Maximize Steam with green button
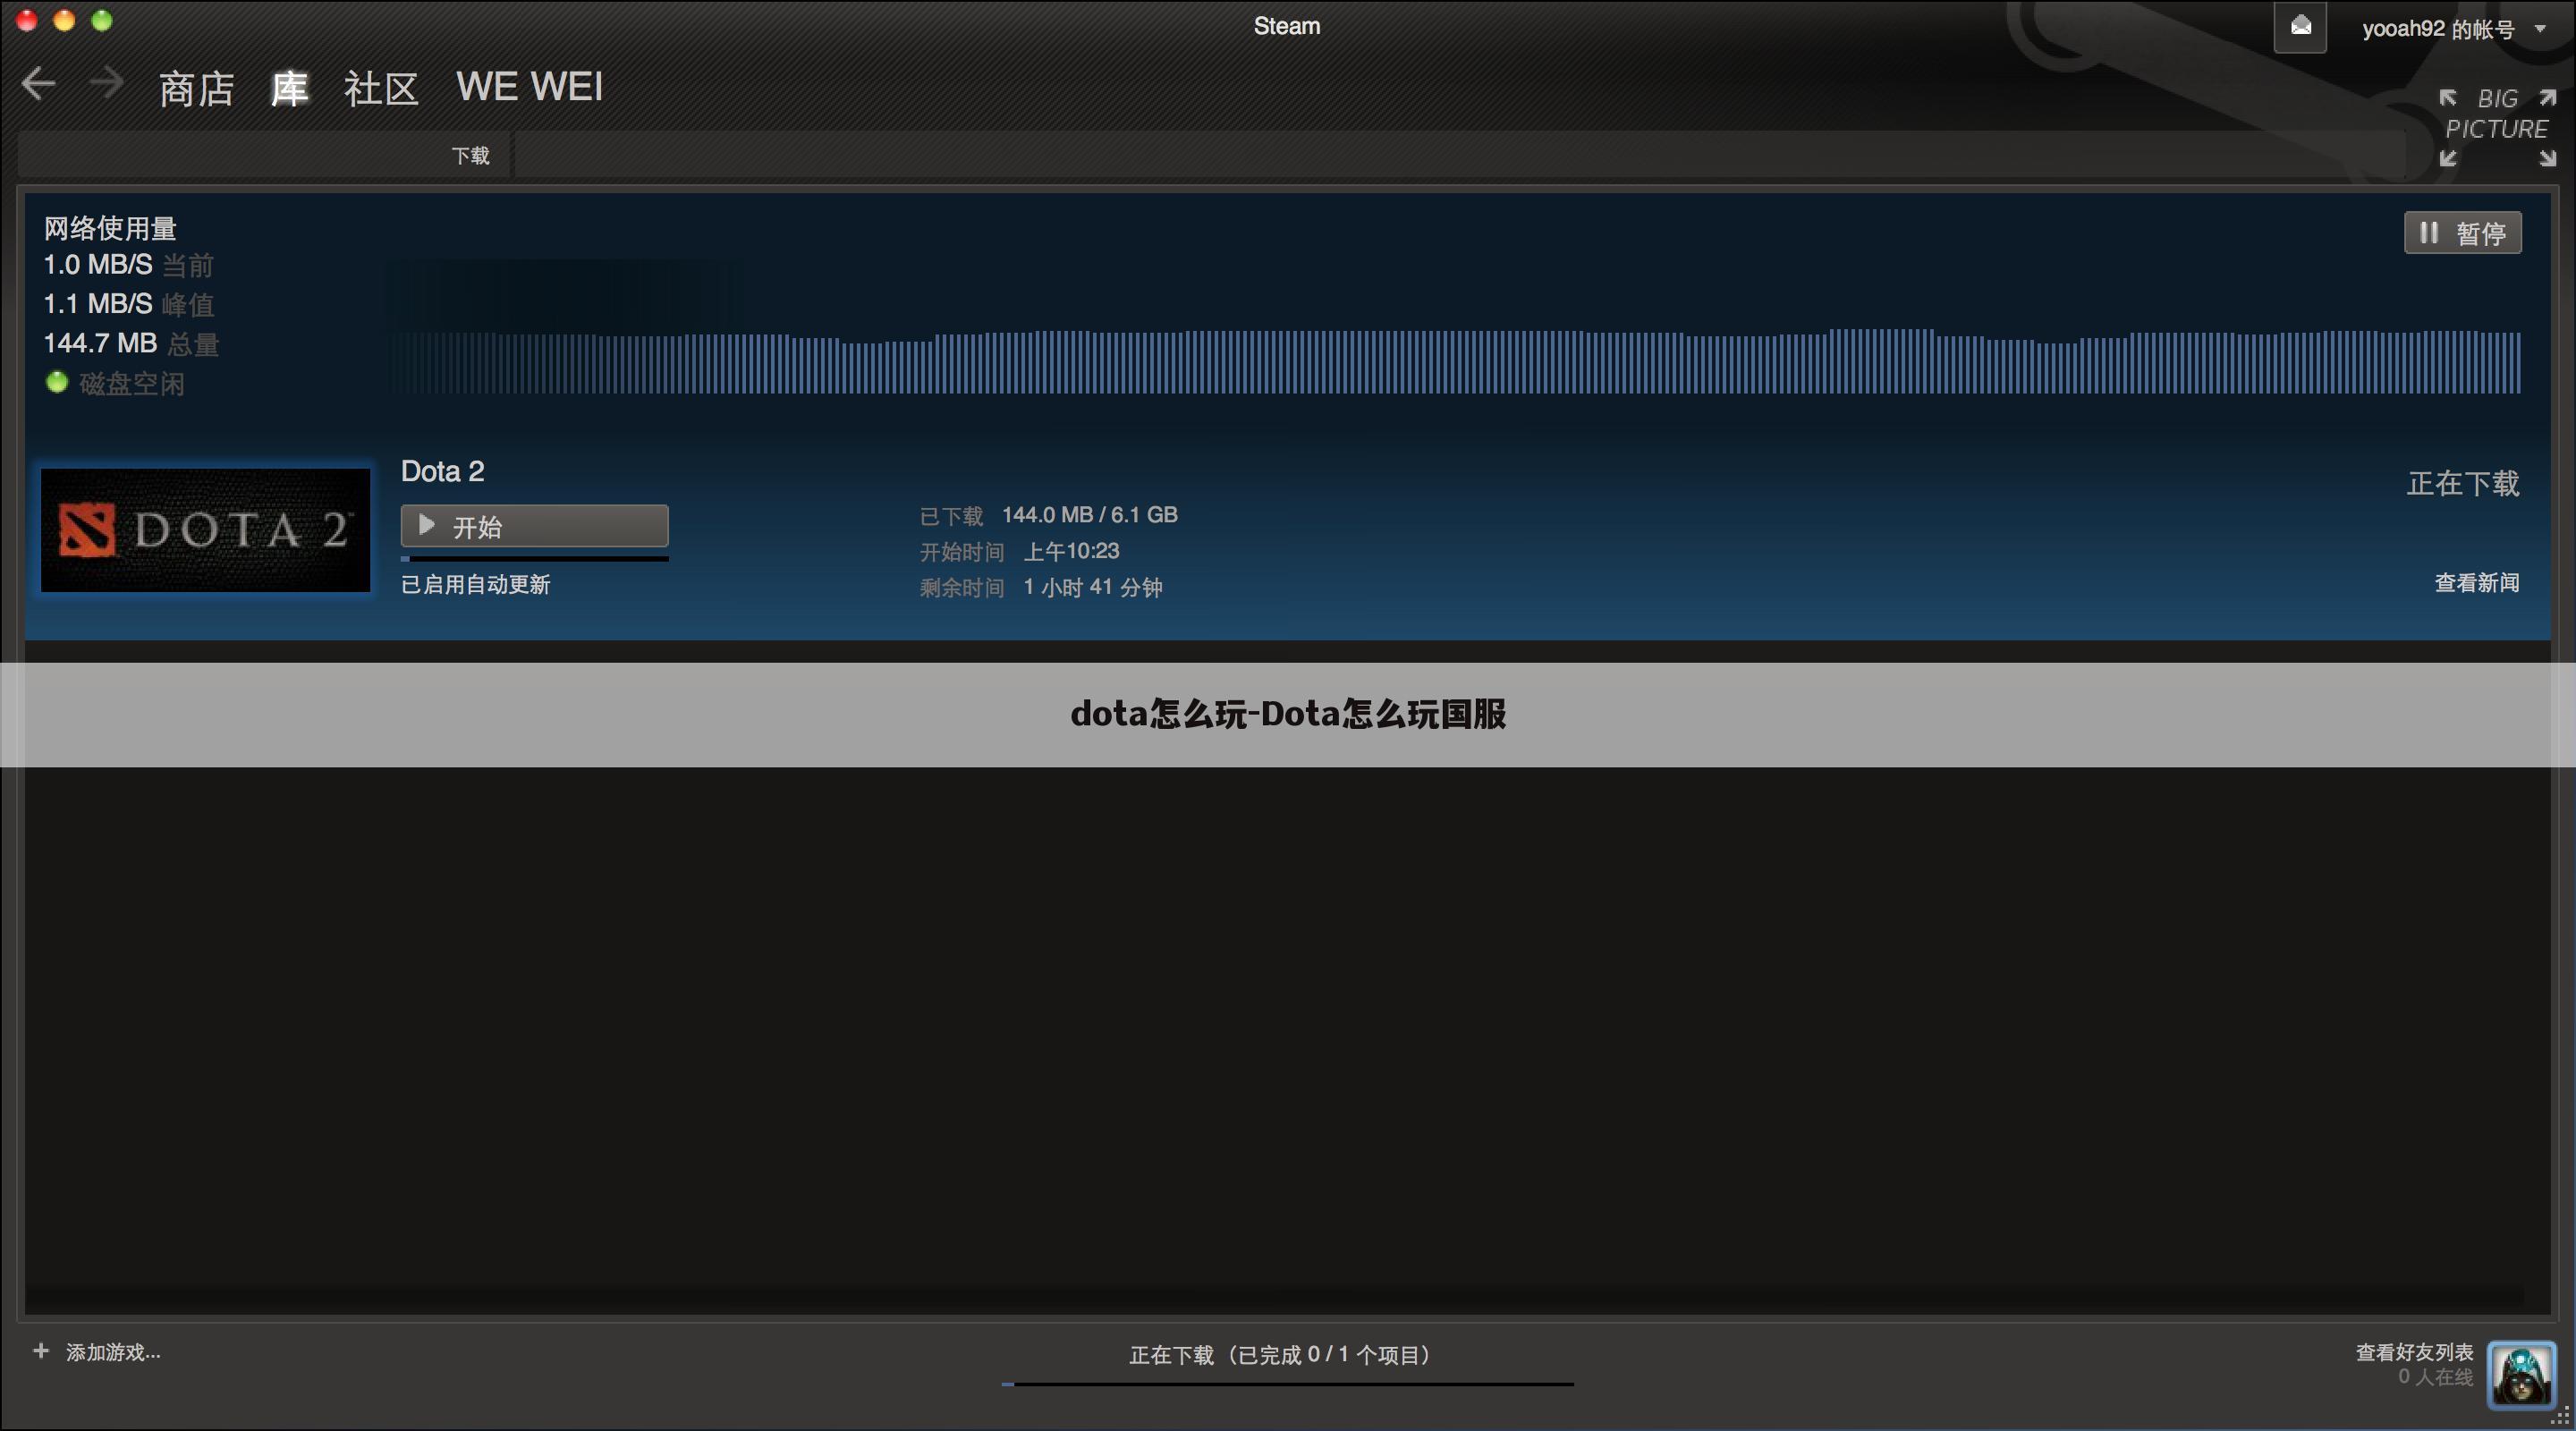 (x=102, y=20)
